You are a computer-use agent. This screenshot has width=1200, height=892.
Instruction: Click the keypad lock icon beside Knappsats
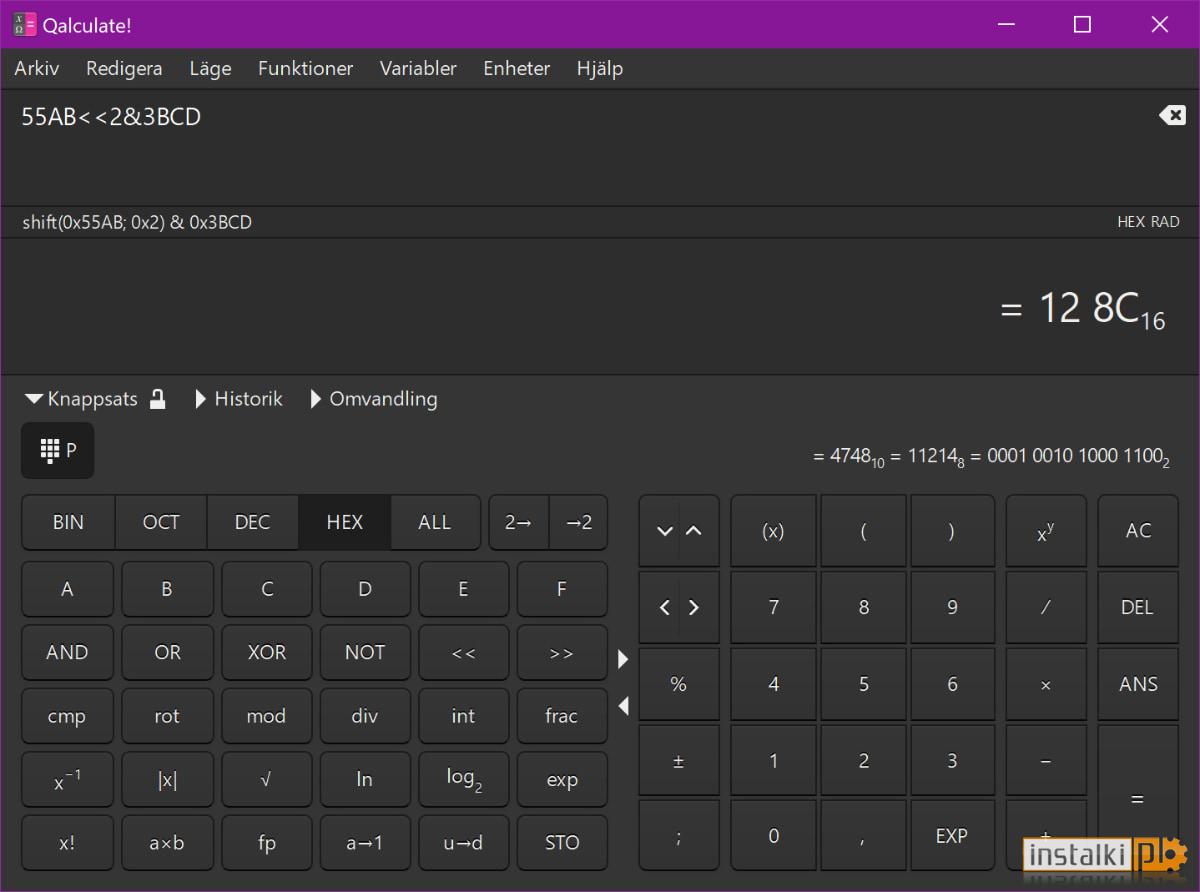coord(157,399)
